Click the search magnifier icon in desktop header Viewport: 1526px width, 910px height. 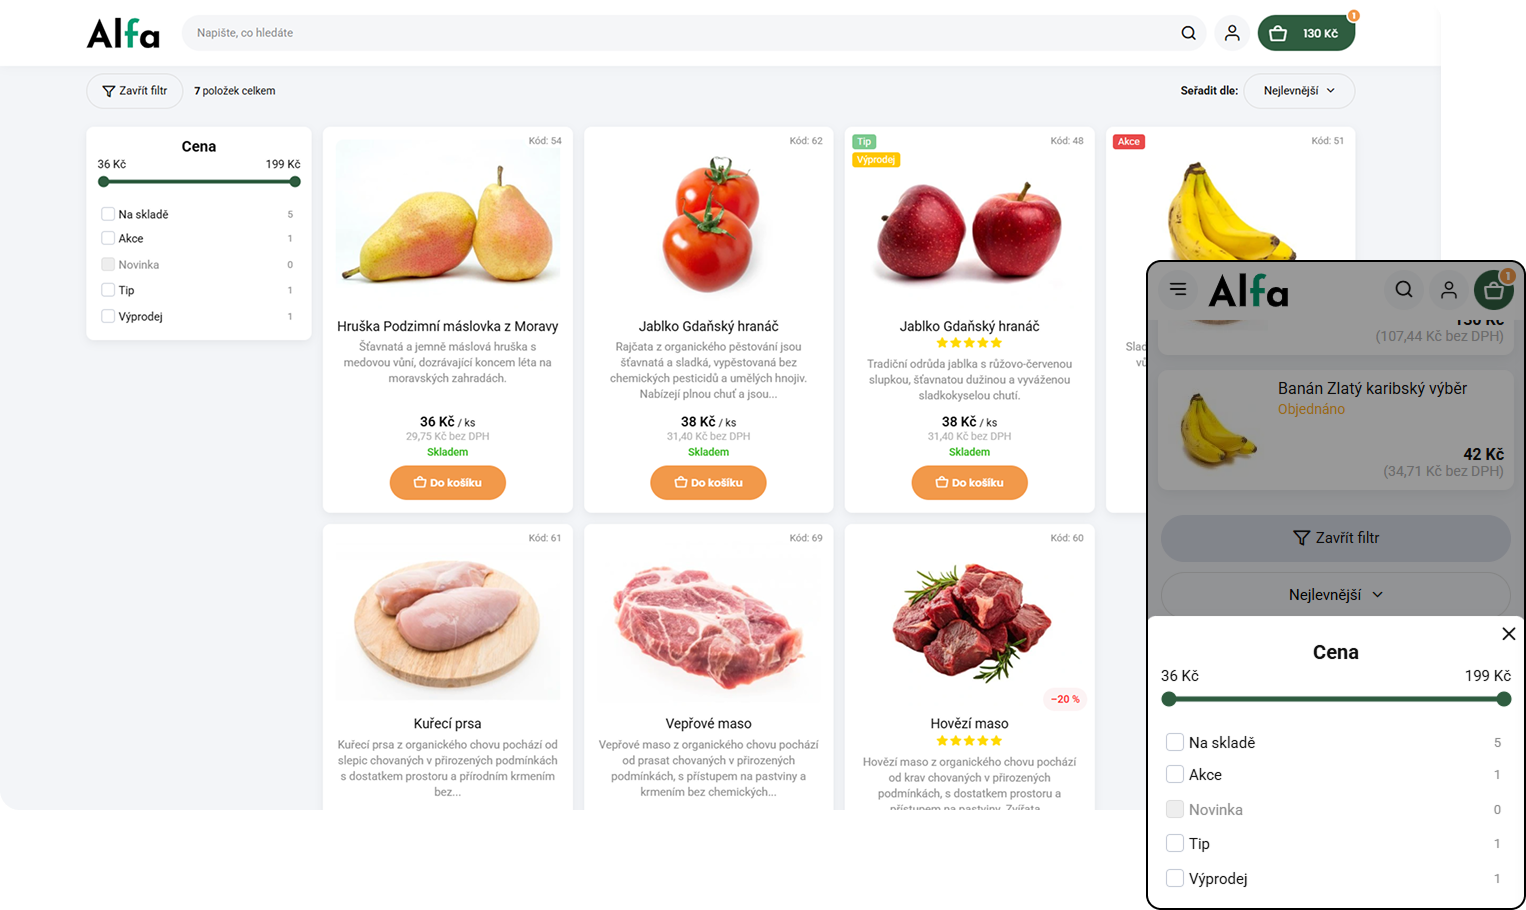pos(1188,33)
